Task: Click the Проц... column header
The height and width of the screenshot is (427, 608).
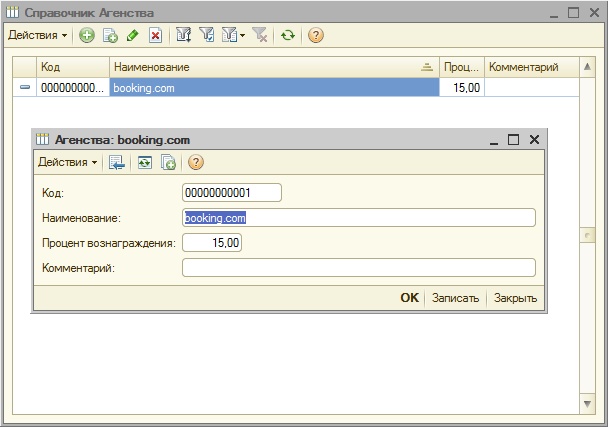Action: coord(461,67)
